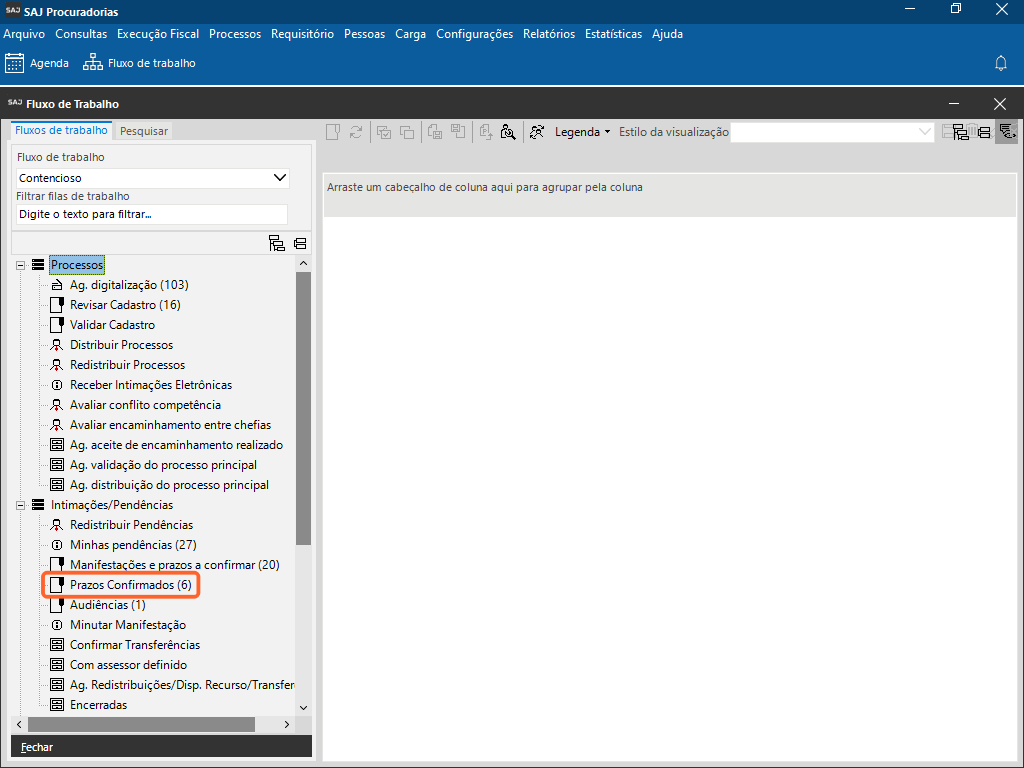This screenshot has width=1024, height=768.
Task: Select Prazos Confirmados (6) queue
Action: tap(130, 585)
